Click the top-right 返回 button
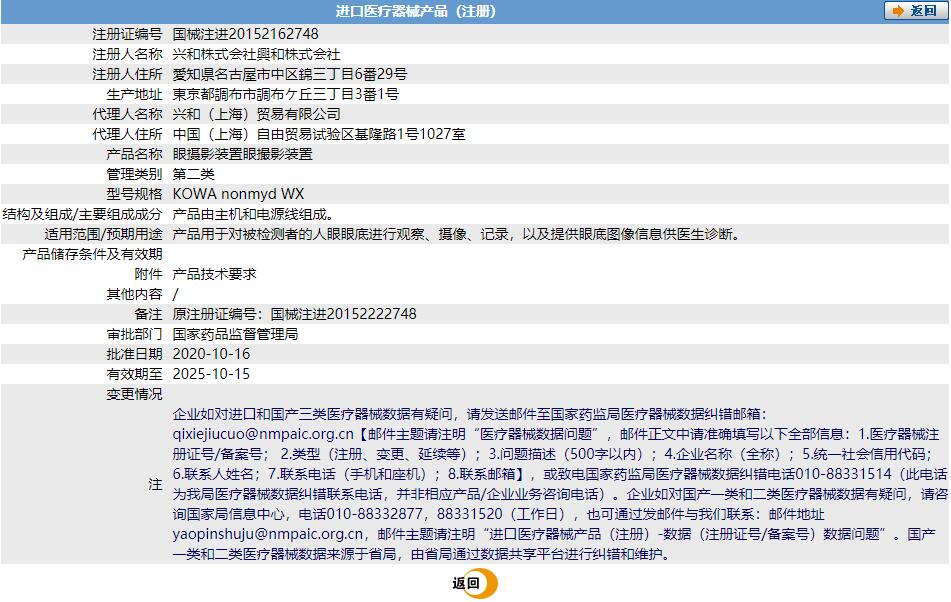 [x=915, y=11]
